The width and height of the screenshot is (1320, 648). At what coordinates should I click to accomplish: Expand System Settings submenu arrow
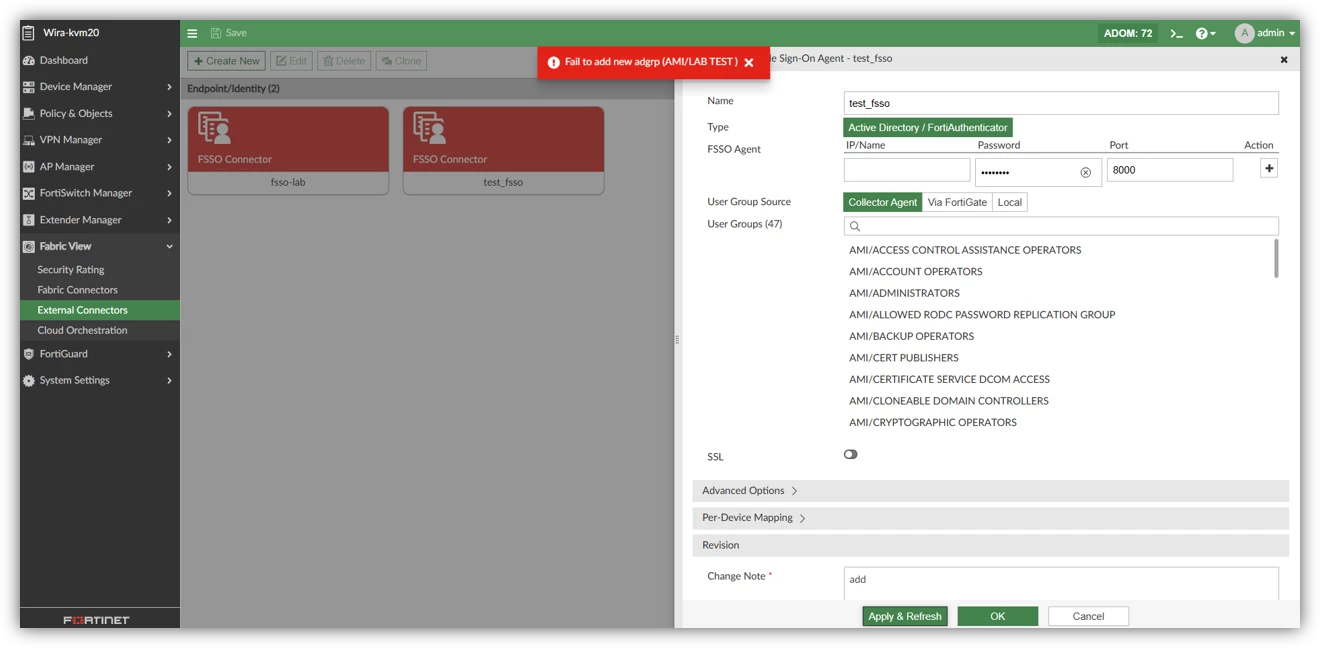tap(170, 381)
